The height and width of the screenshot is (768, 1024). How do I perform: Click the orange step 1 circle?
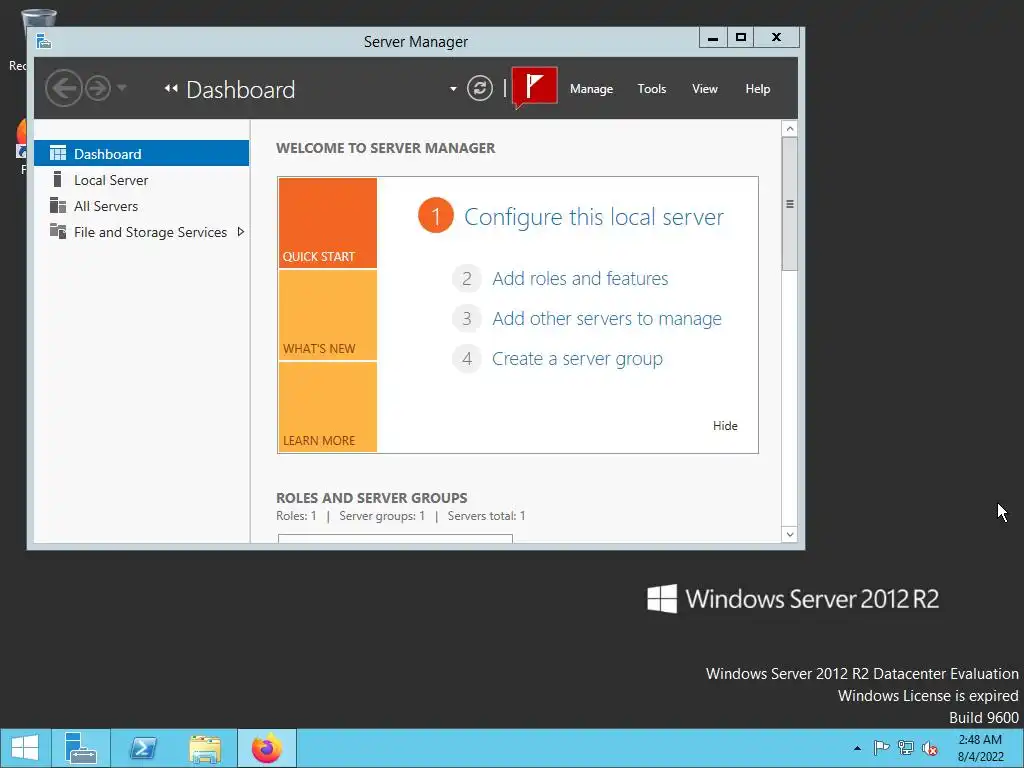pyautogui.click(x=436, y=216)
